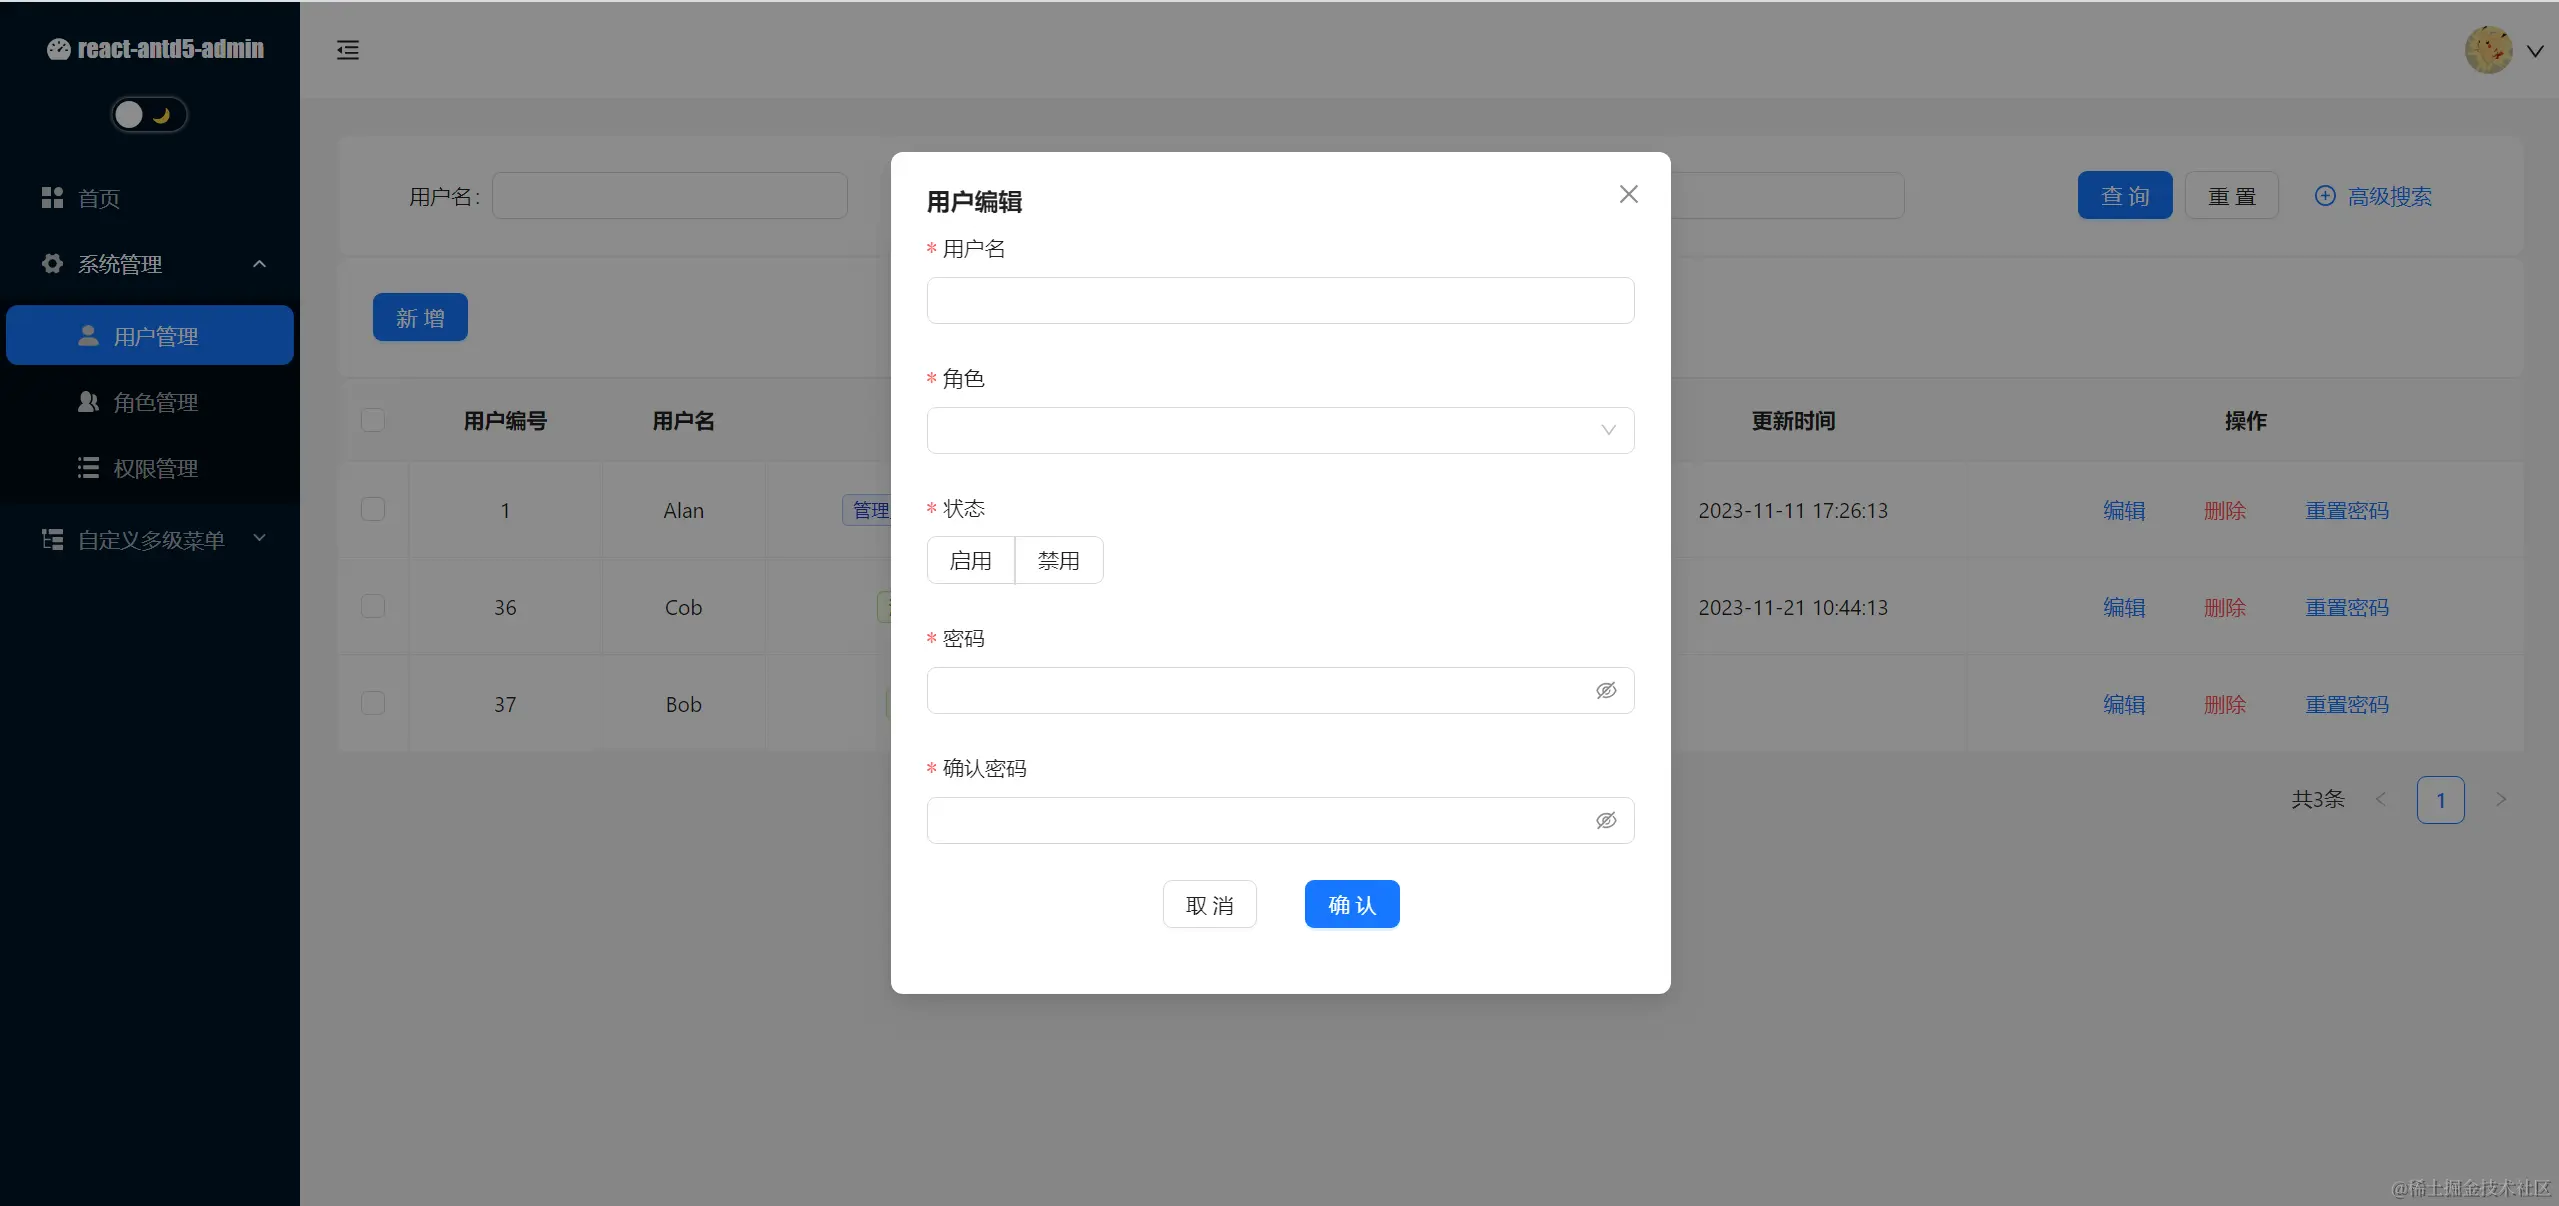Click the next page arrow
The height and width of the screenshot is (1206, 2559).
(x=2501, y=799)
